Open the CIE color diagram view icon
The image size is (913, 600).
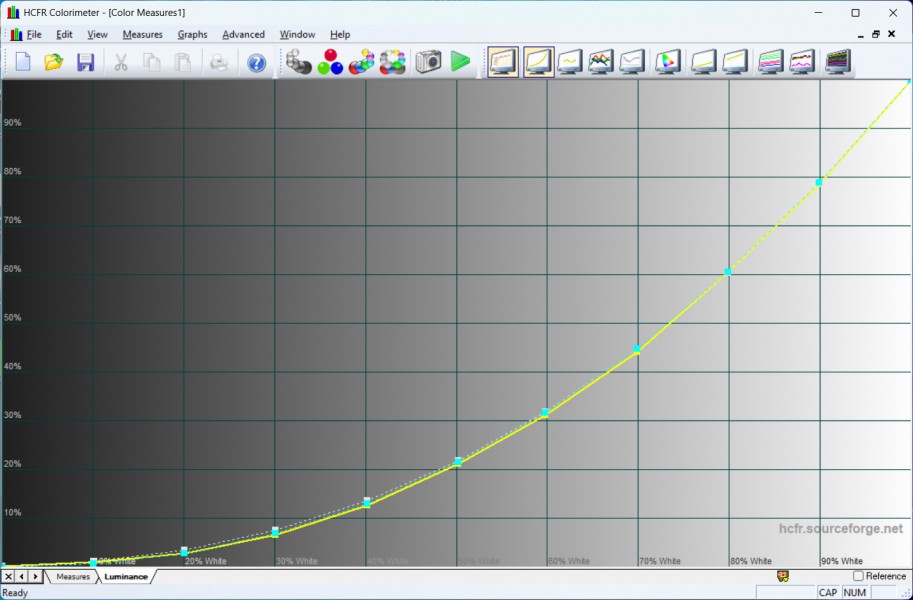[667, 62]
